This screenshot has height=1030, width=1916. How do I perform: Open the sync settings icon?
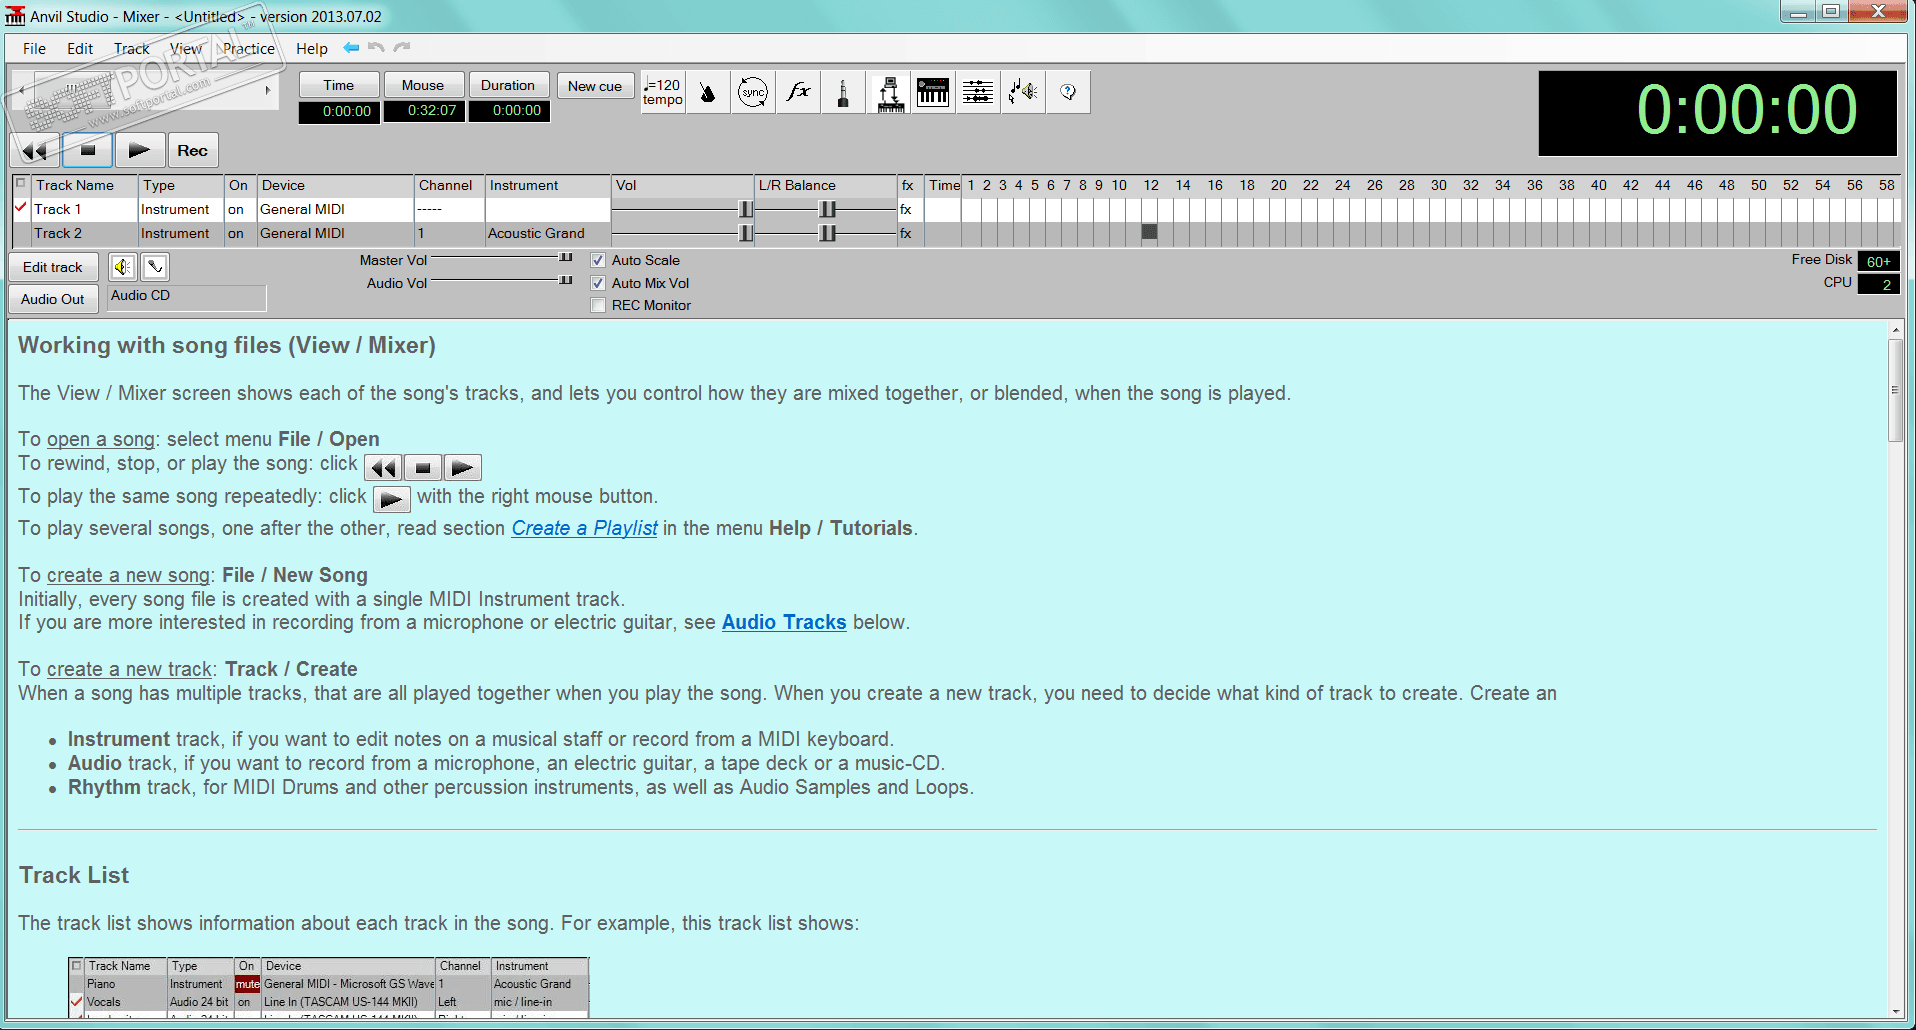(753, 92)
